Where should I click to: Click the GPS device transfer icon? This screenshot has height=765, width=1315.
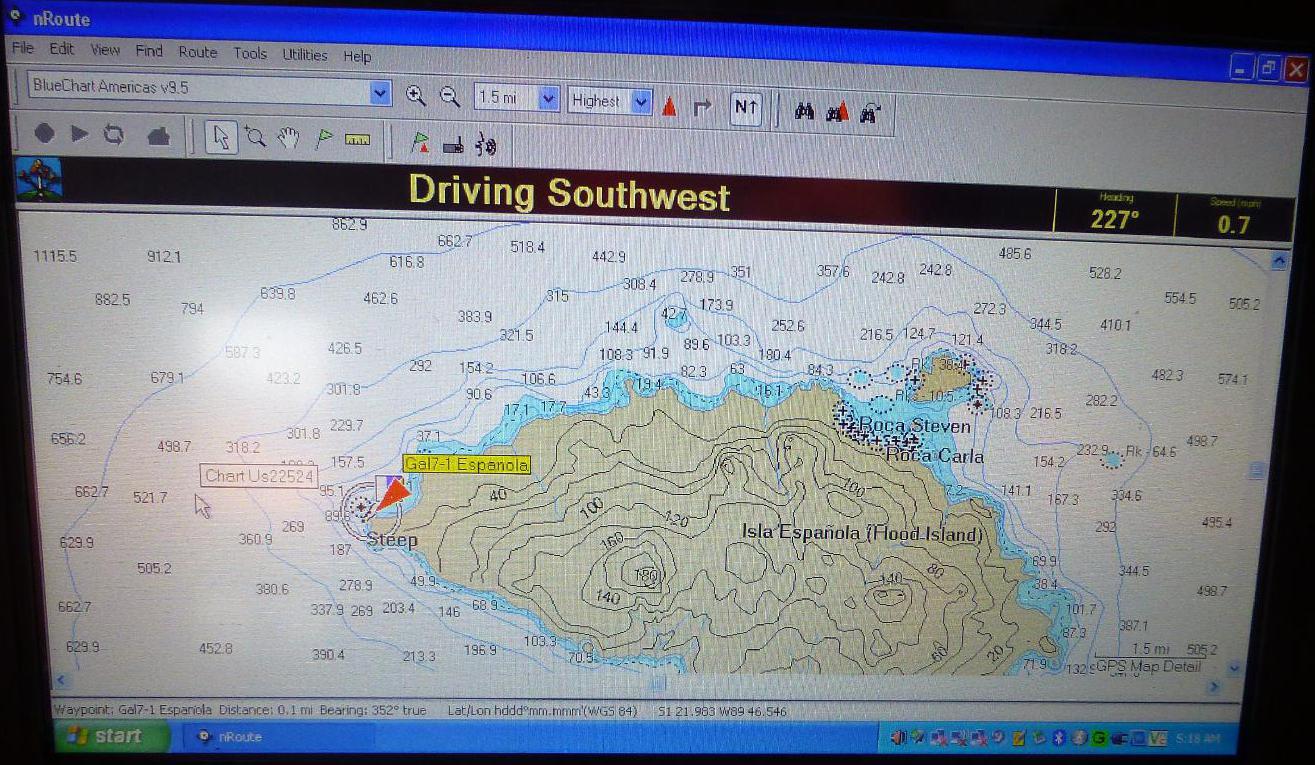pyautogui.click(x=453, y=145)
